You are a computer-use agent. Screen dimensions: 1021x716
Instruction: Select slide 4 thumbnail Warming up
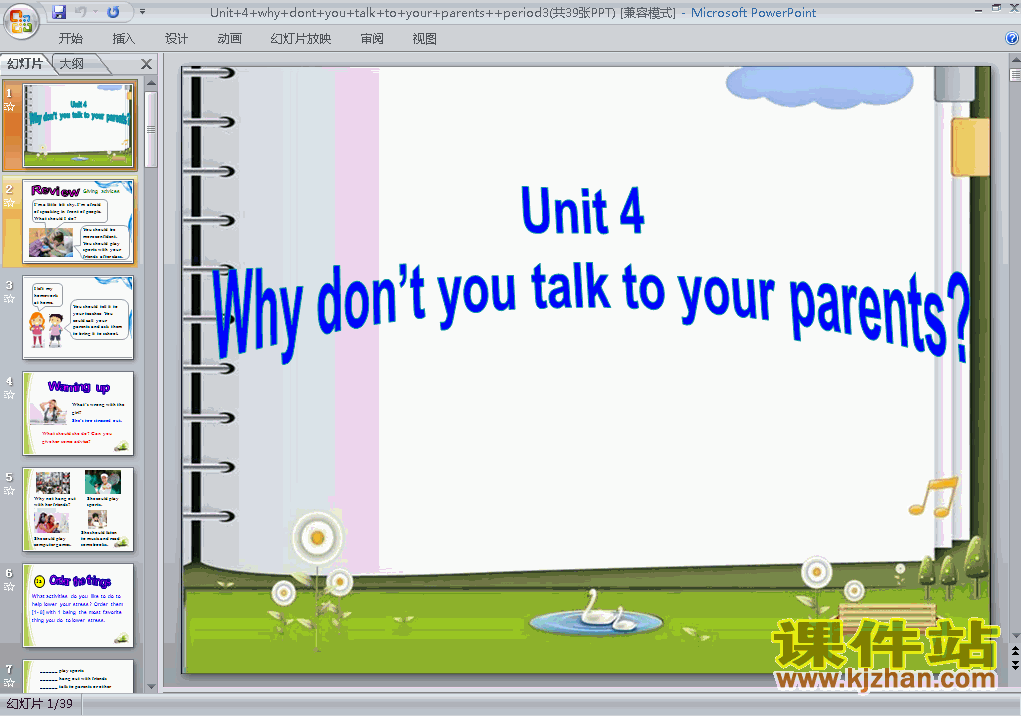tap(78, 413)
